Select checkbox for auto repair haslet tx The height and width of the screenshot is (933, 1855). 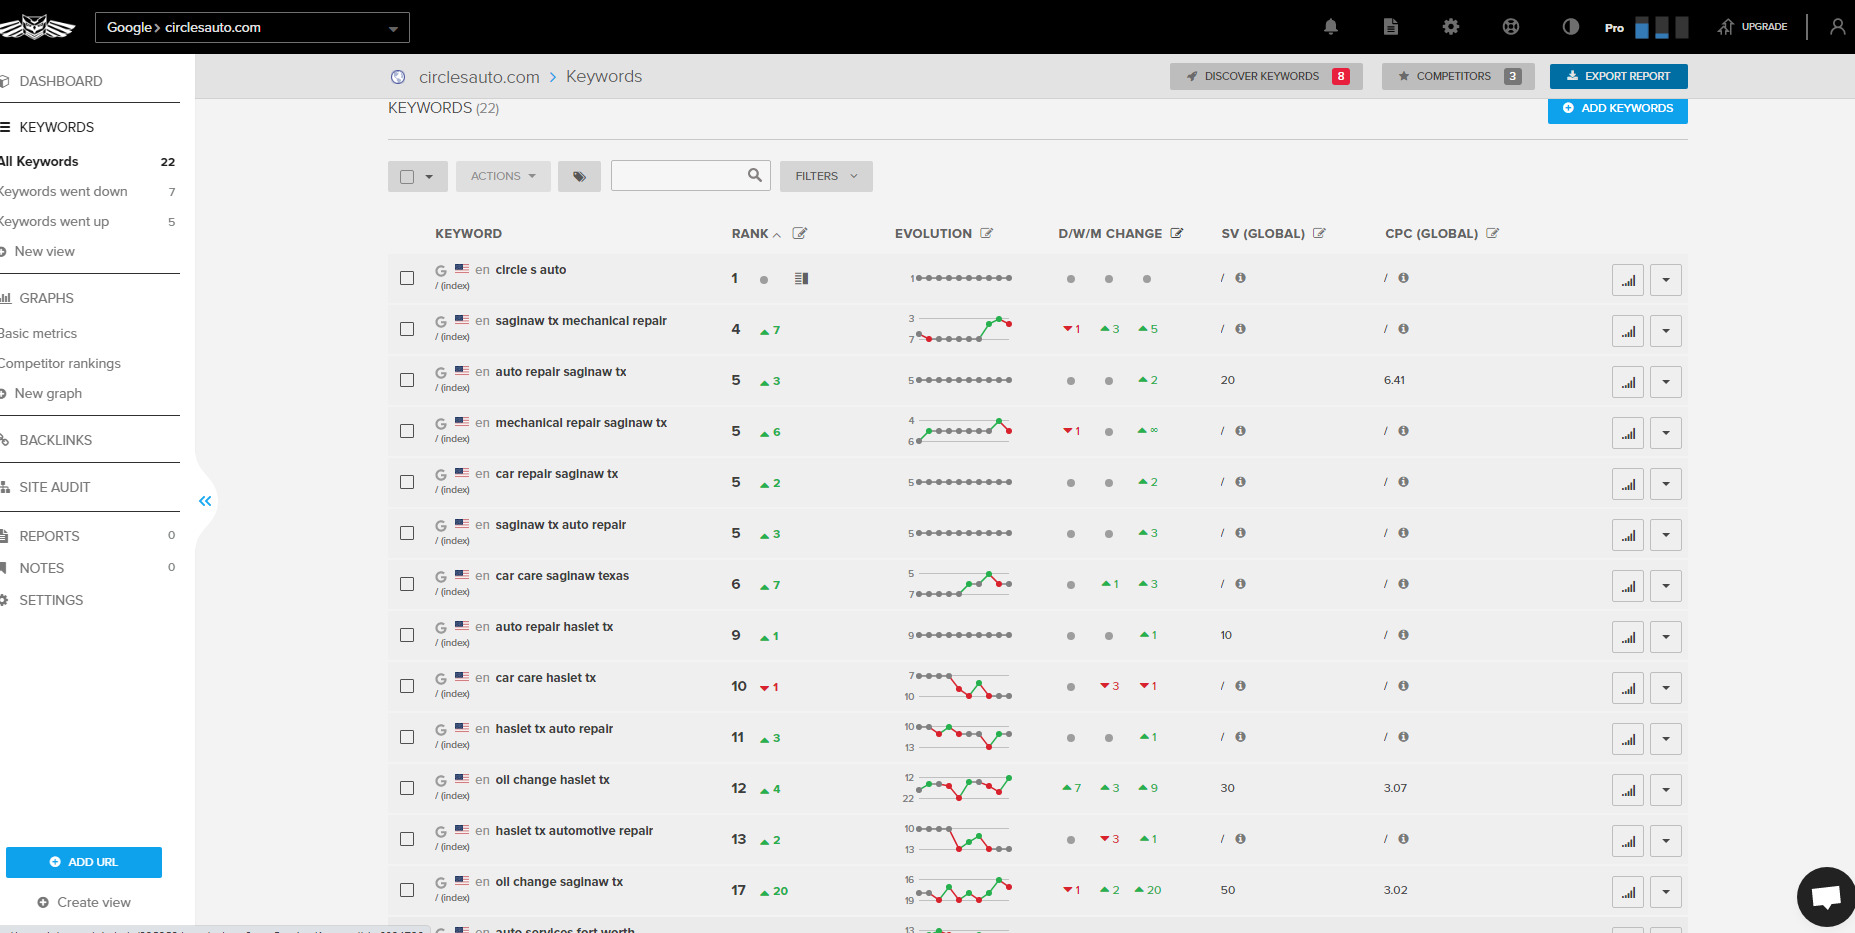click(407, 635)
